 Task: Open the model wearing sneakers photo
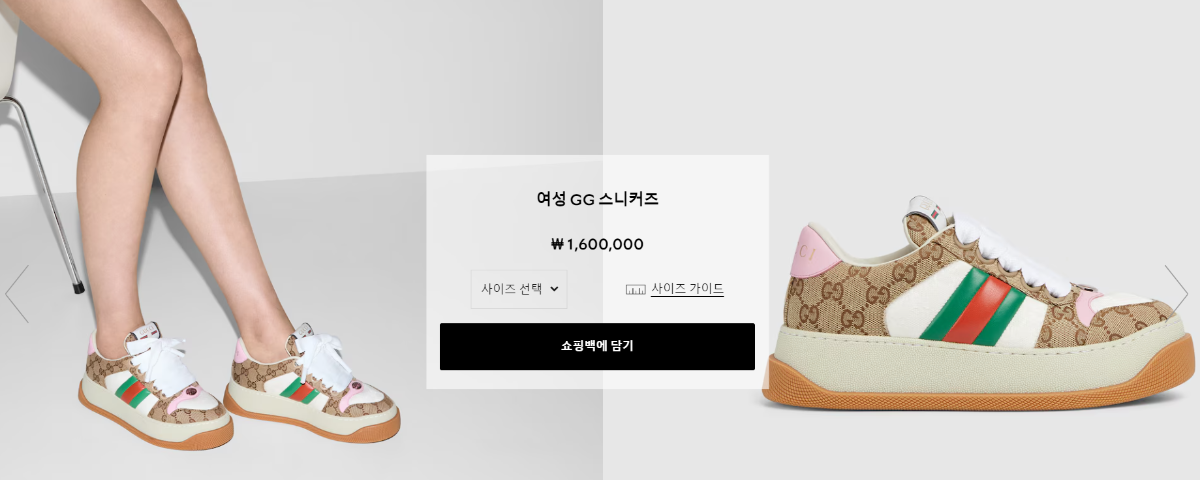(x=300, y=240)
